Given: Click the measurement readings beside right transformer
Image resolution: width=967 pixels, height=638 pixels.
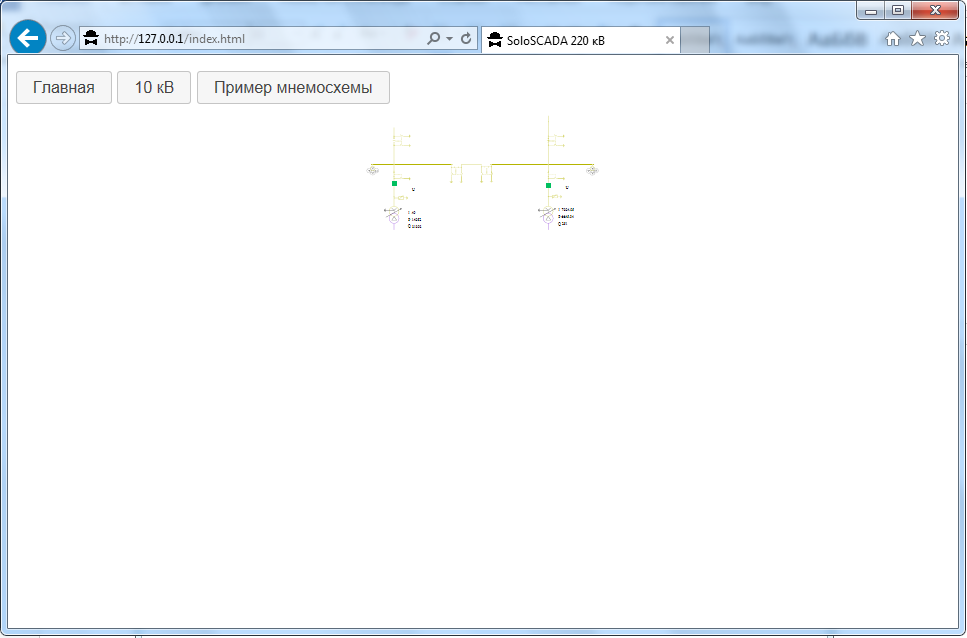Looking at the screenshot, I should coord(566,216).
